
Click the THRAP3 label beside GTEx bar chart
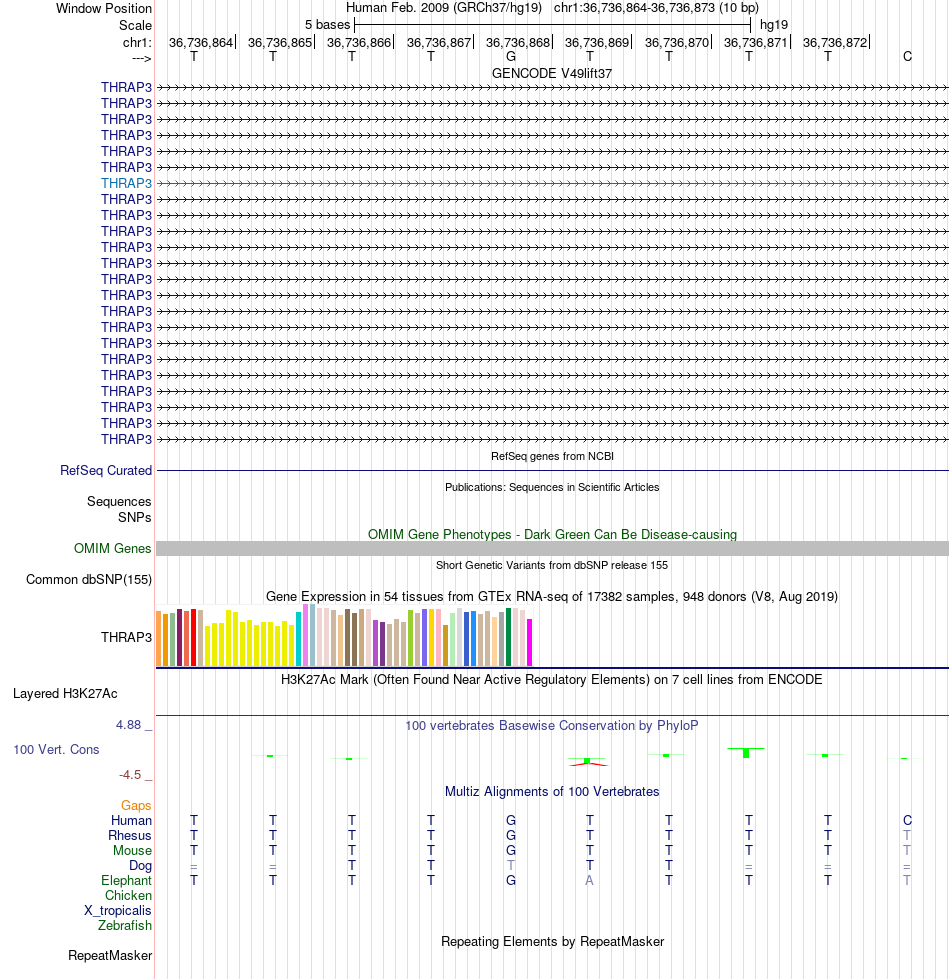(x=126, y=637)
